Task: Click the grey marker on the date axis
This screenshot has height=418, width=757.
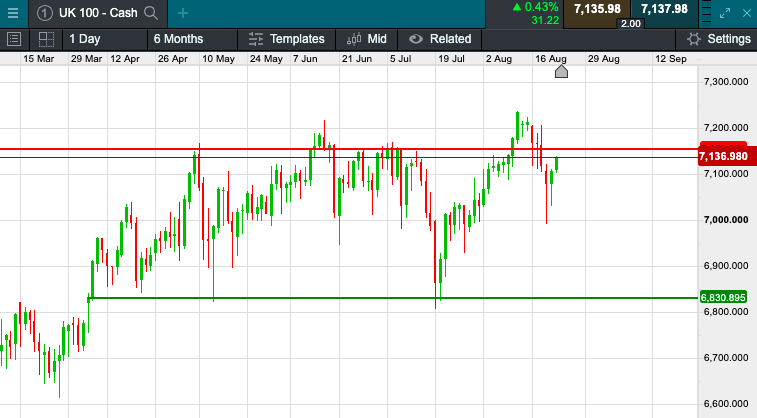Action: [x=561, y=72]
